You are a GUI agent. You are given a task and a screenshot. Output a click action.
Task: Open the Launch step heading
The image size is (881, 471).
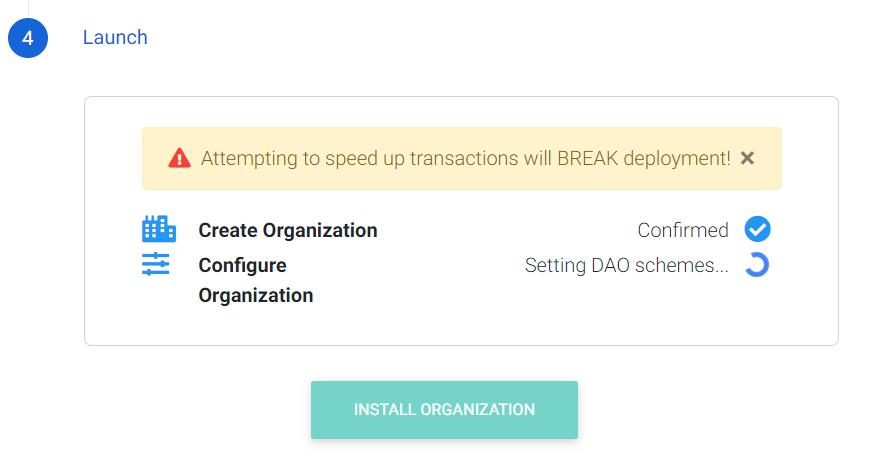[115, 38]
